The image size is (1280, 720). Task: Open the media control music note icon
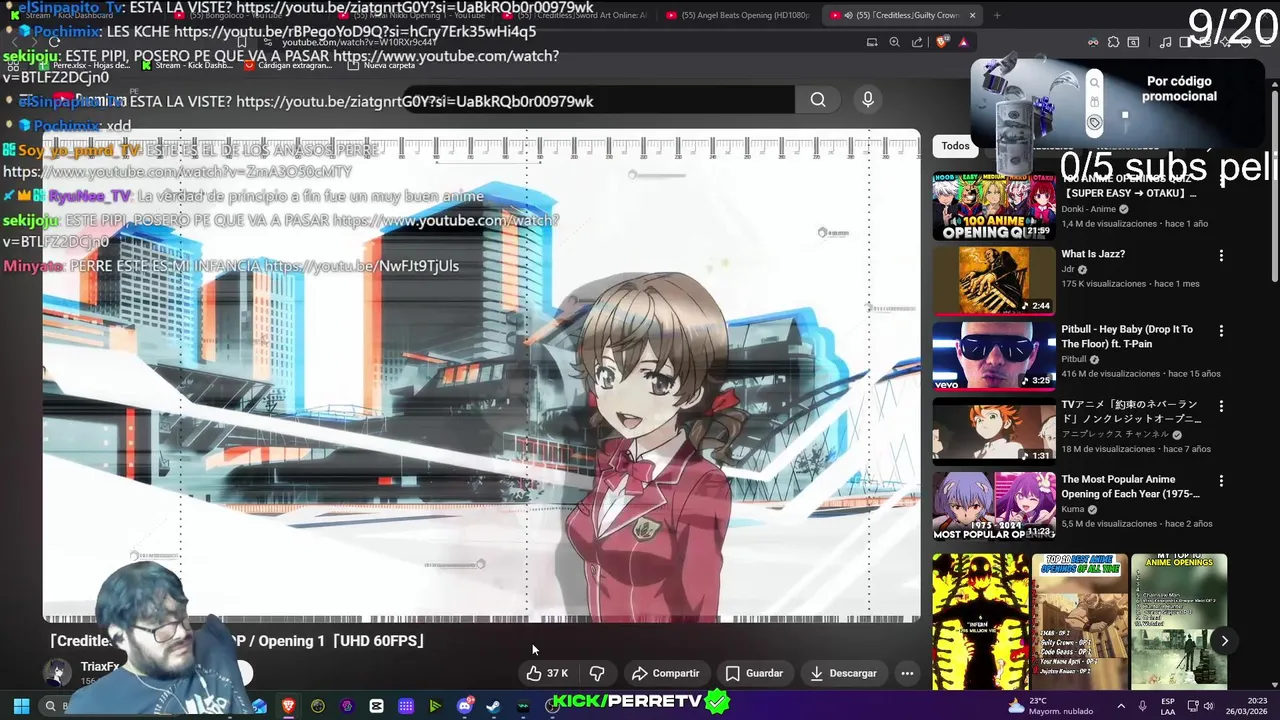tap(1165, 42)
